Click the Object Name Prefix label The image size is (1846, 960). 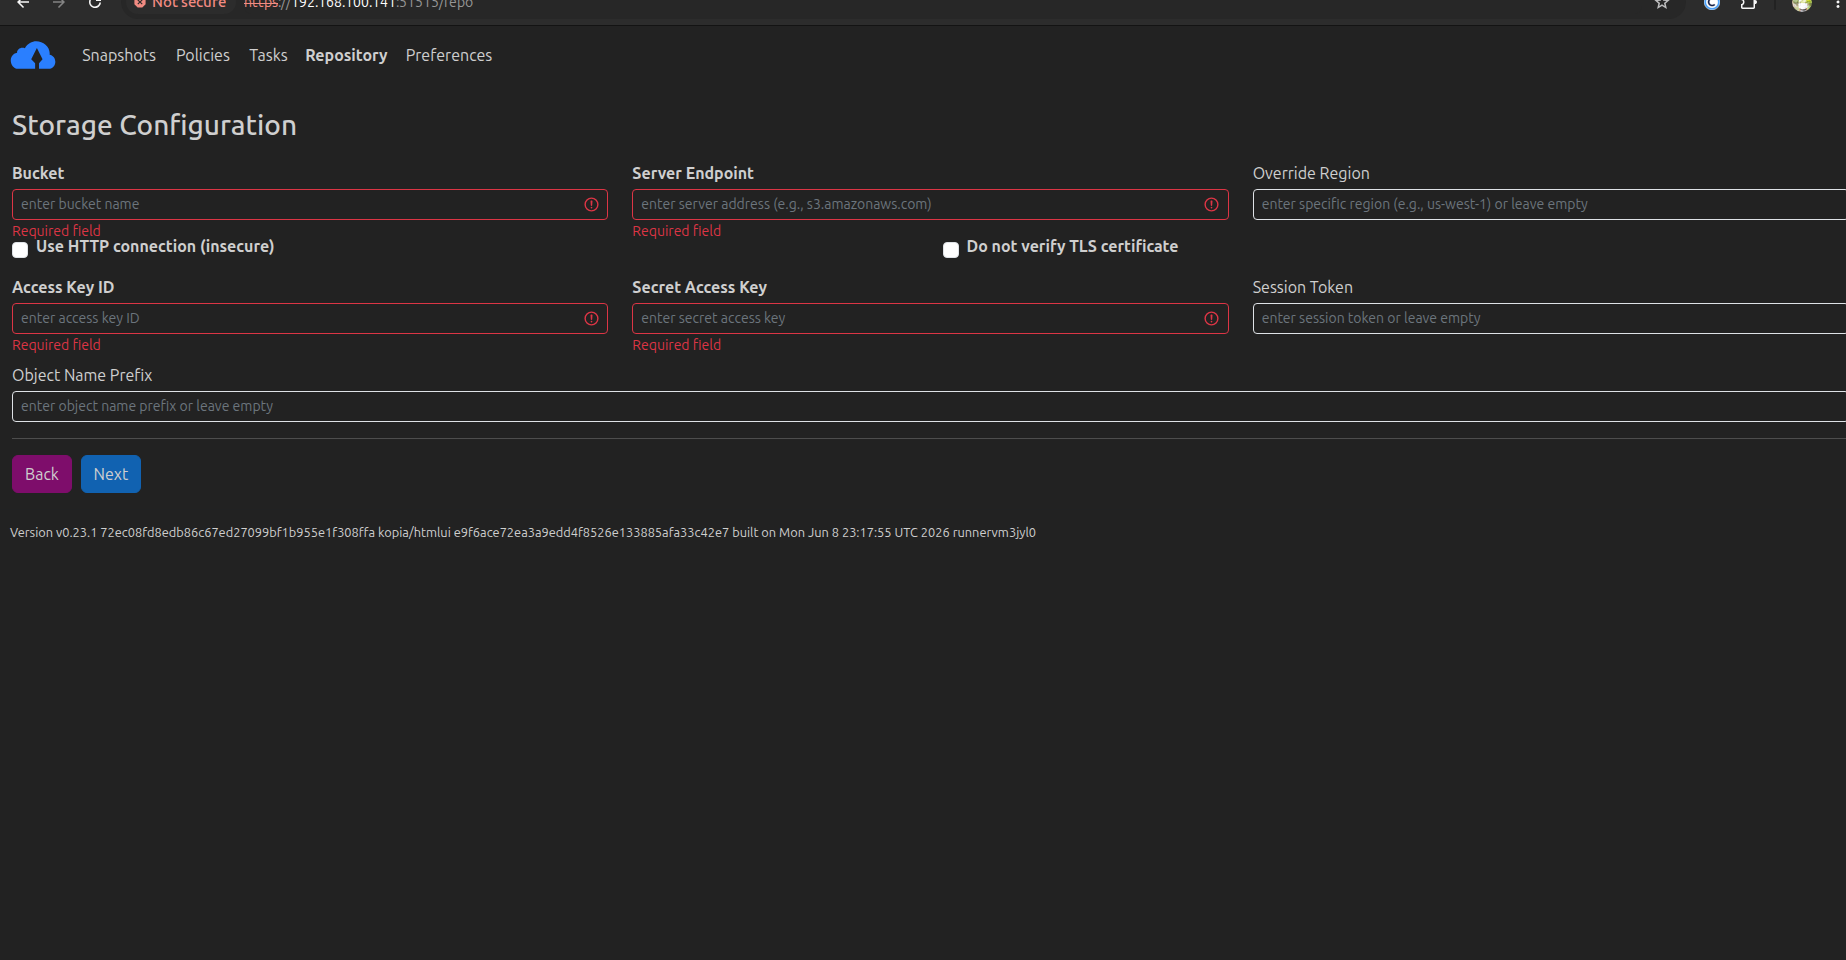(82, 375)
